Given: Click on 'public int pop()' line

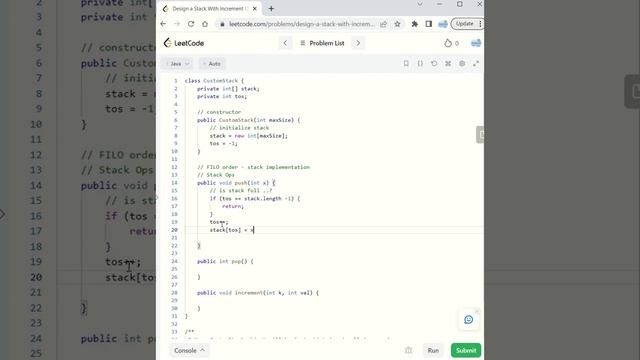Looking at the screenshot, I should [225, 261].
